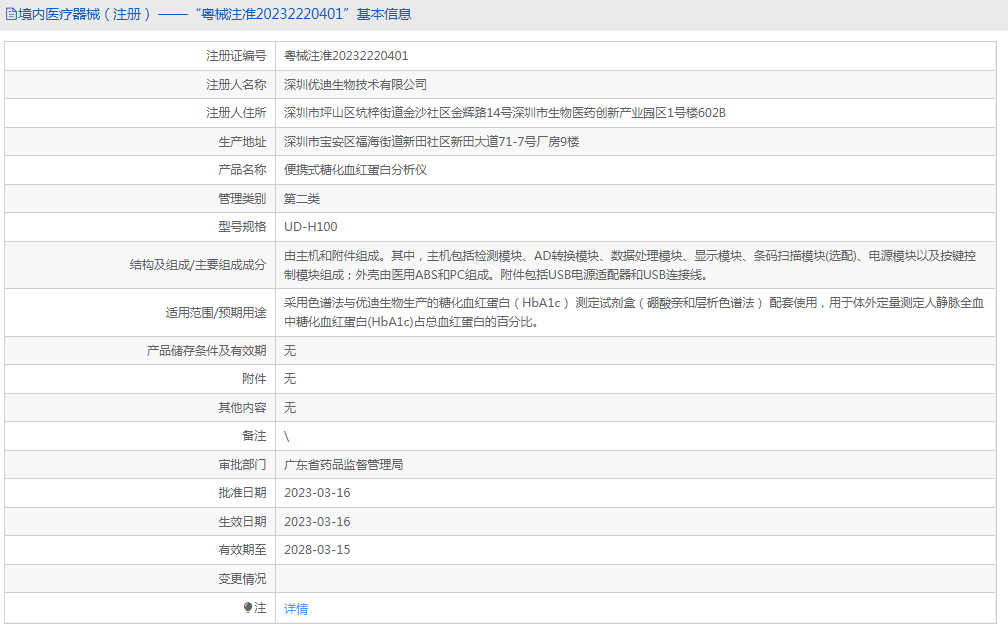The height and width of the screenshot is (631, 1008).
Task: Click the 注册证编号 label
Action: (236, 56)
